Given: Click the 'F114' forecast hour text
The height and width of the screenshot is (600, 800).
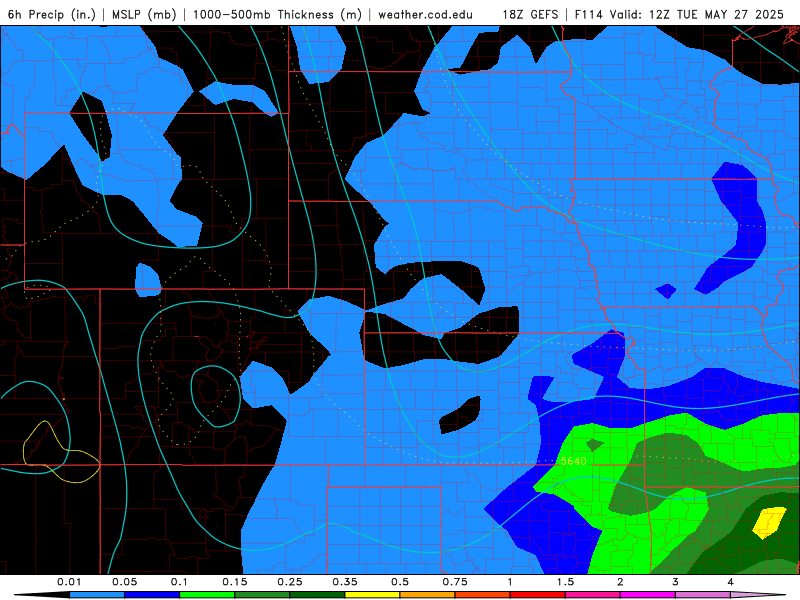Looking at the screenshot, I should click(589, 14).
